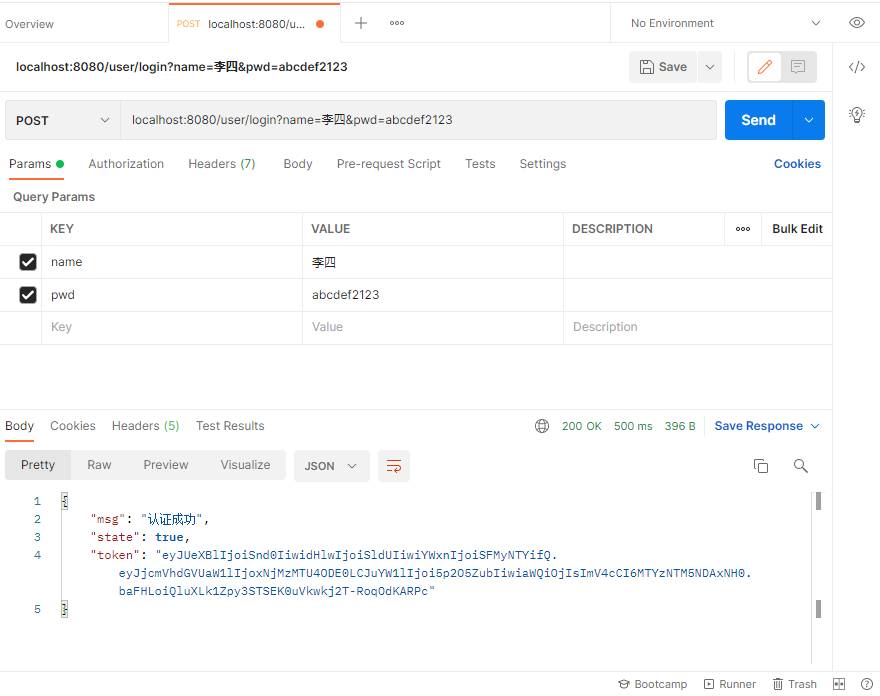Edit the name parameter value 李四
This screenshot has width=880, height=696.
[433, 262]
